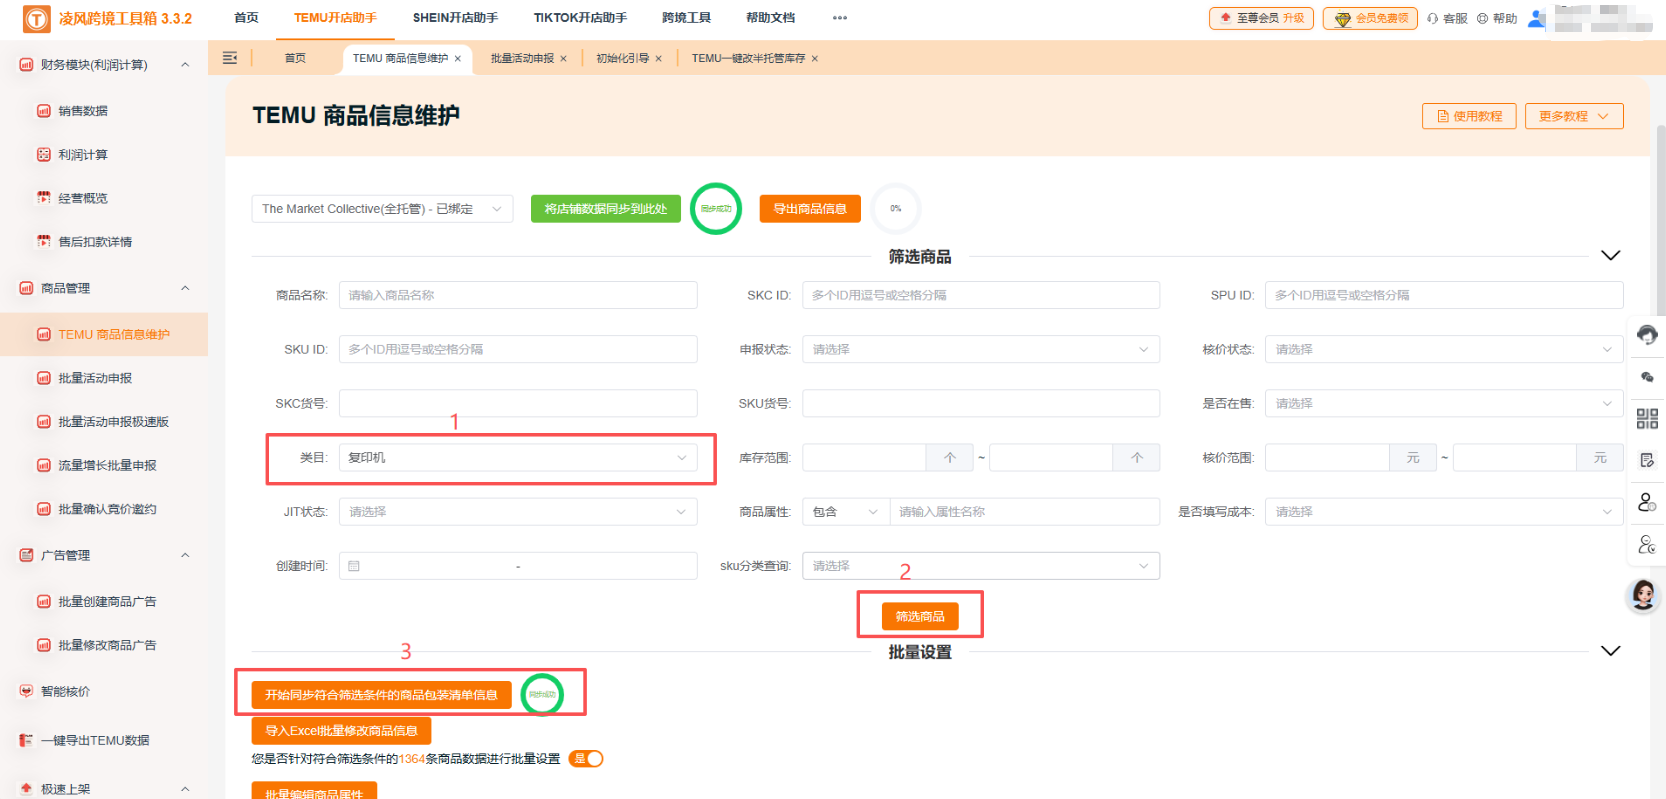The height and width of the screenshot is (799, 1666).
Task: Select SHEIN开店助手 in top navigation
Action: pyautogui.click(x=455, y=18)
